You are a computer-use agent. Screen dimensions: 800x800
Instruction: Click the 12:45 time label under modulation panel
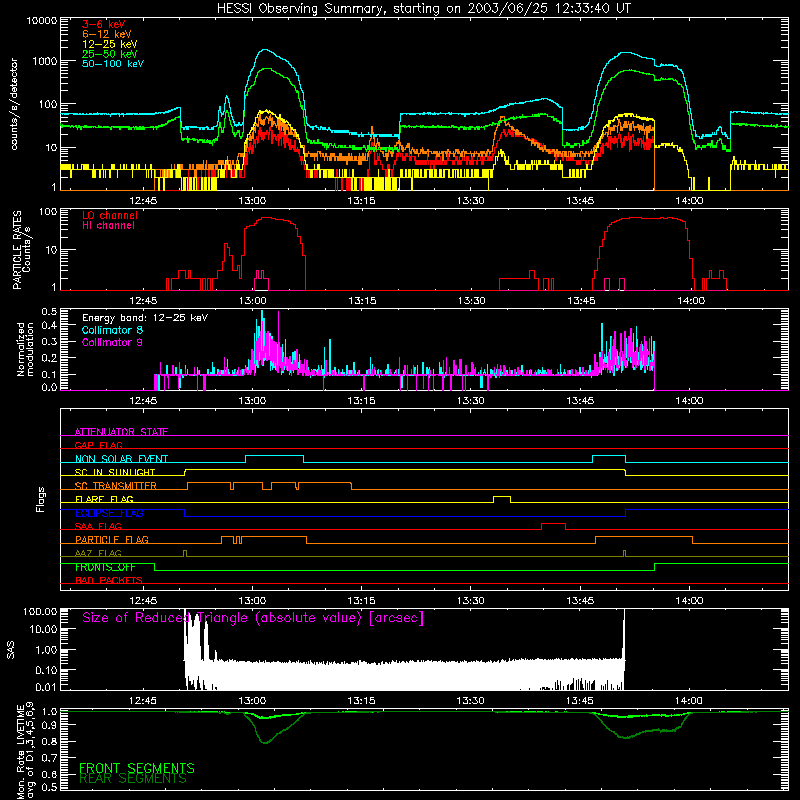point(143,401)
